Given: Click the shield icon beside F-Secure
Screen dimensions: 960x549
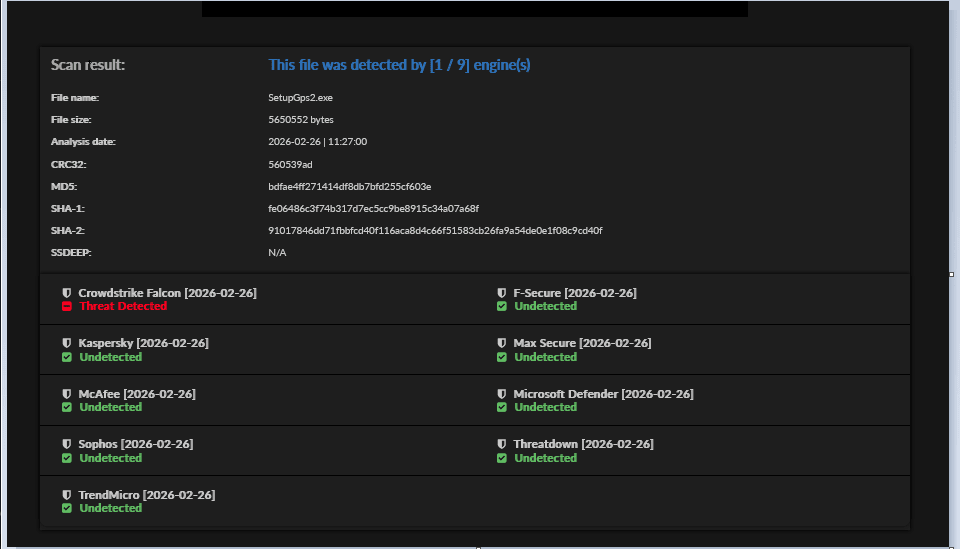Looking at the screenshot, I should (x=501, y=293).
